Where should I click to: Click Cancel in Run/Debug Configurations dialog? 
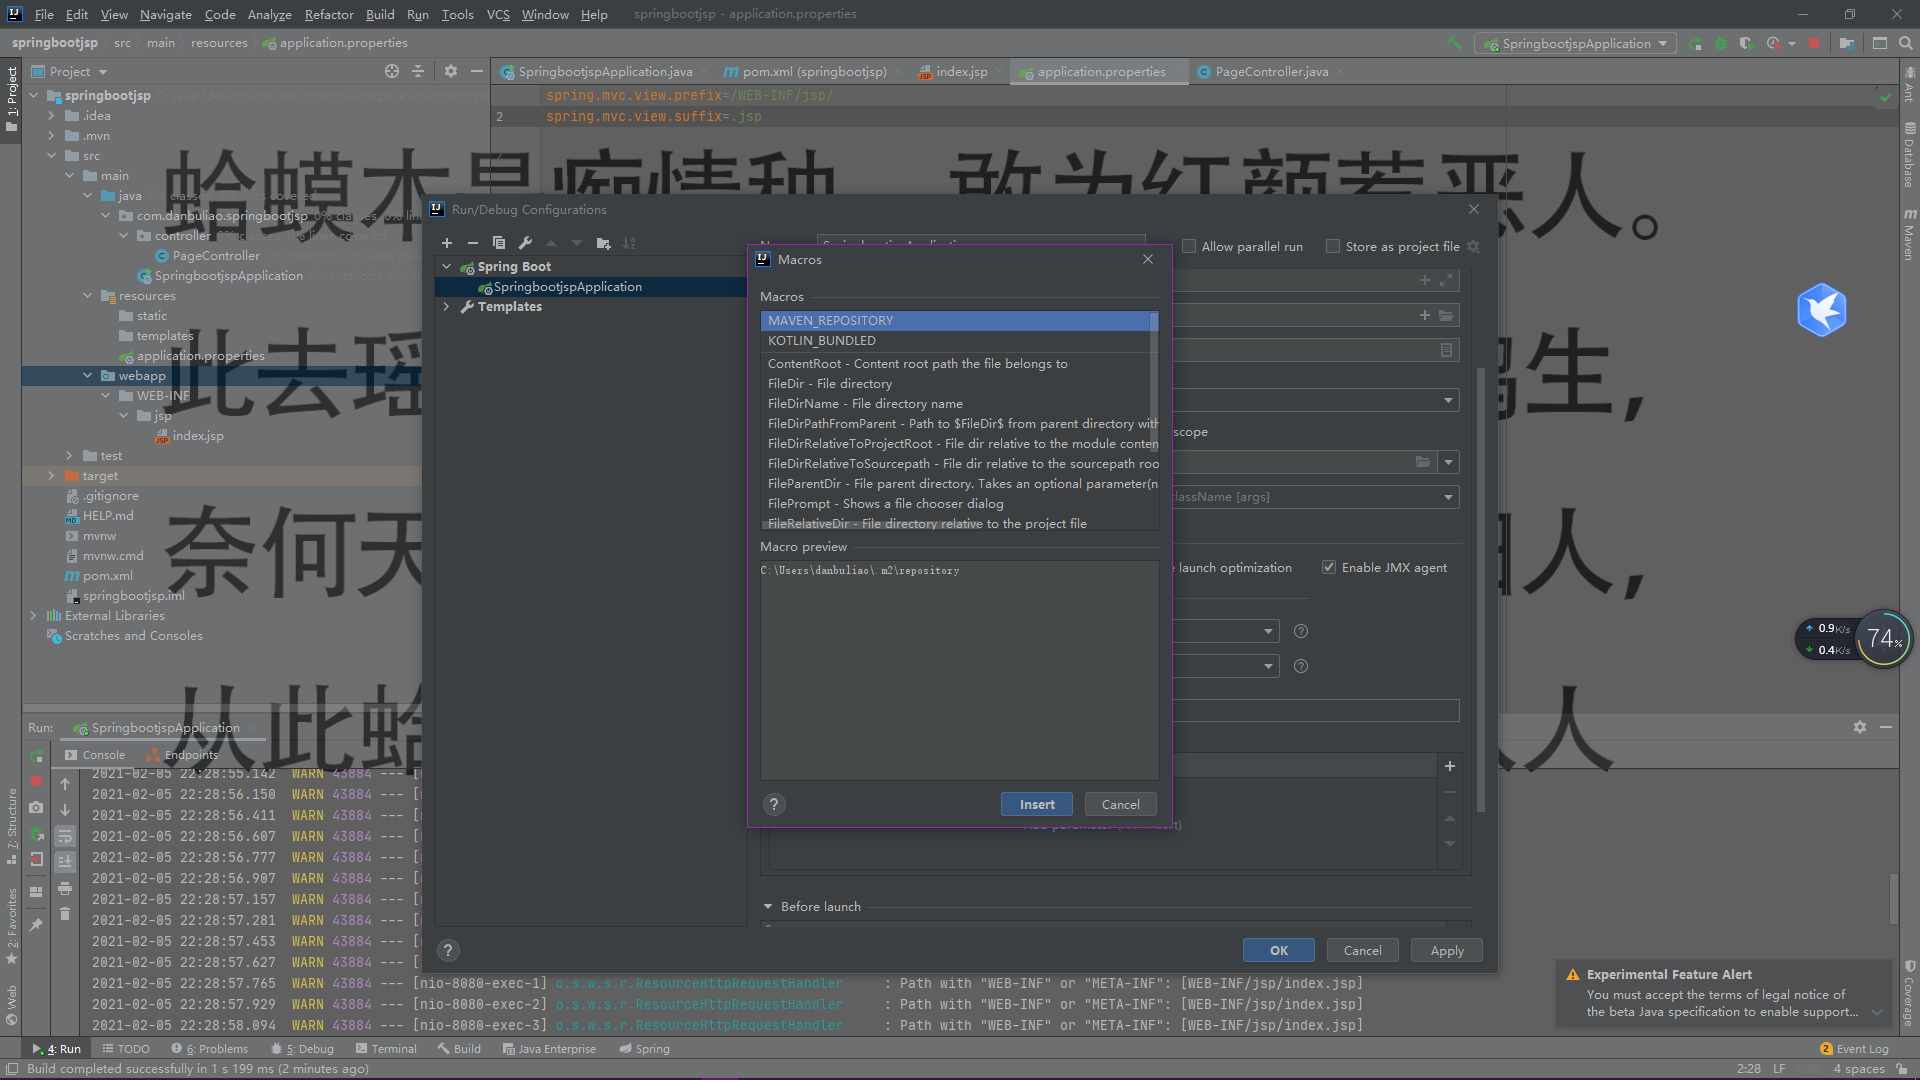pos(1362,950)
